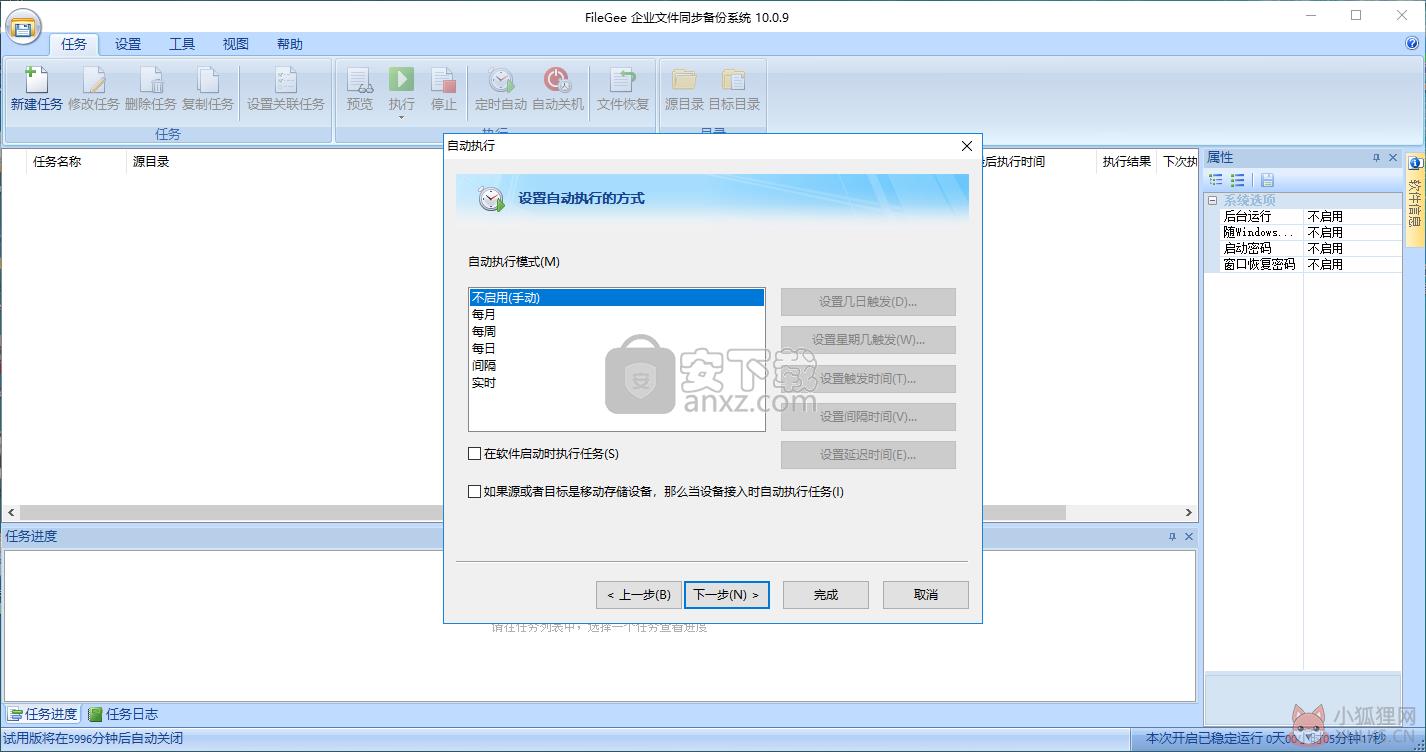The image size is (1426, 752).
Task: Click the 任务名称 column header
Action: tap(77, 161)
